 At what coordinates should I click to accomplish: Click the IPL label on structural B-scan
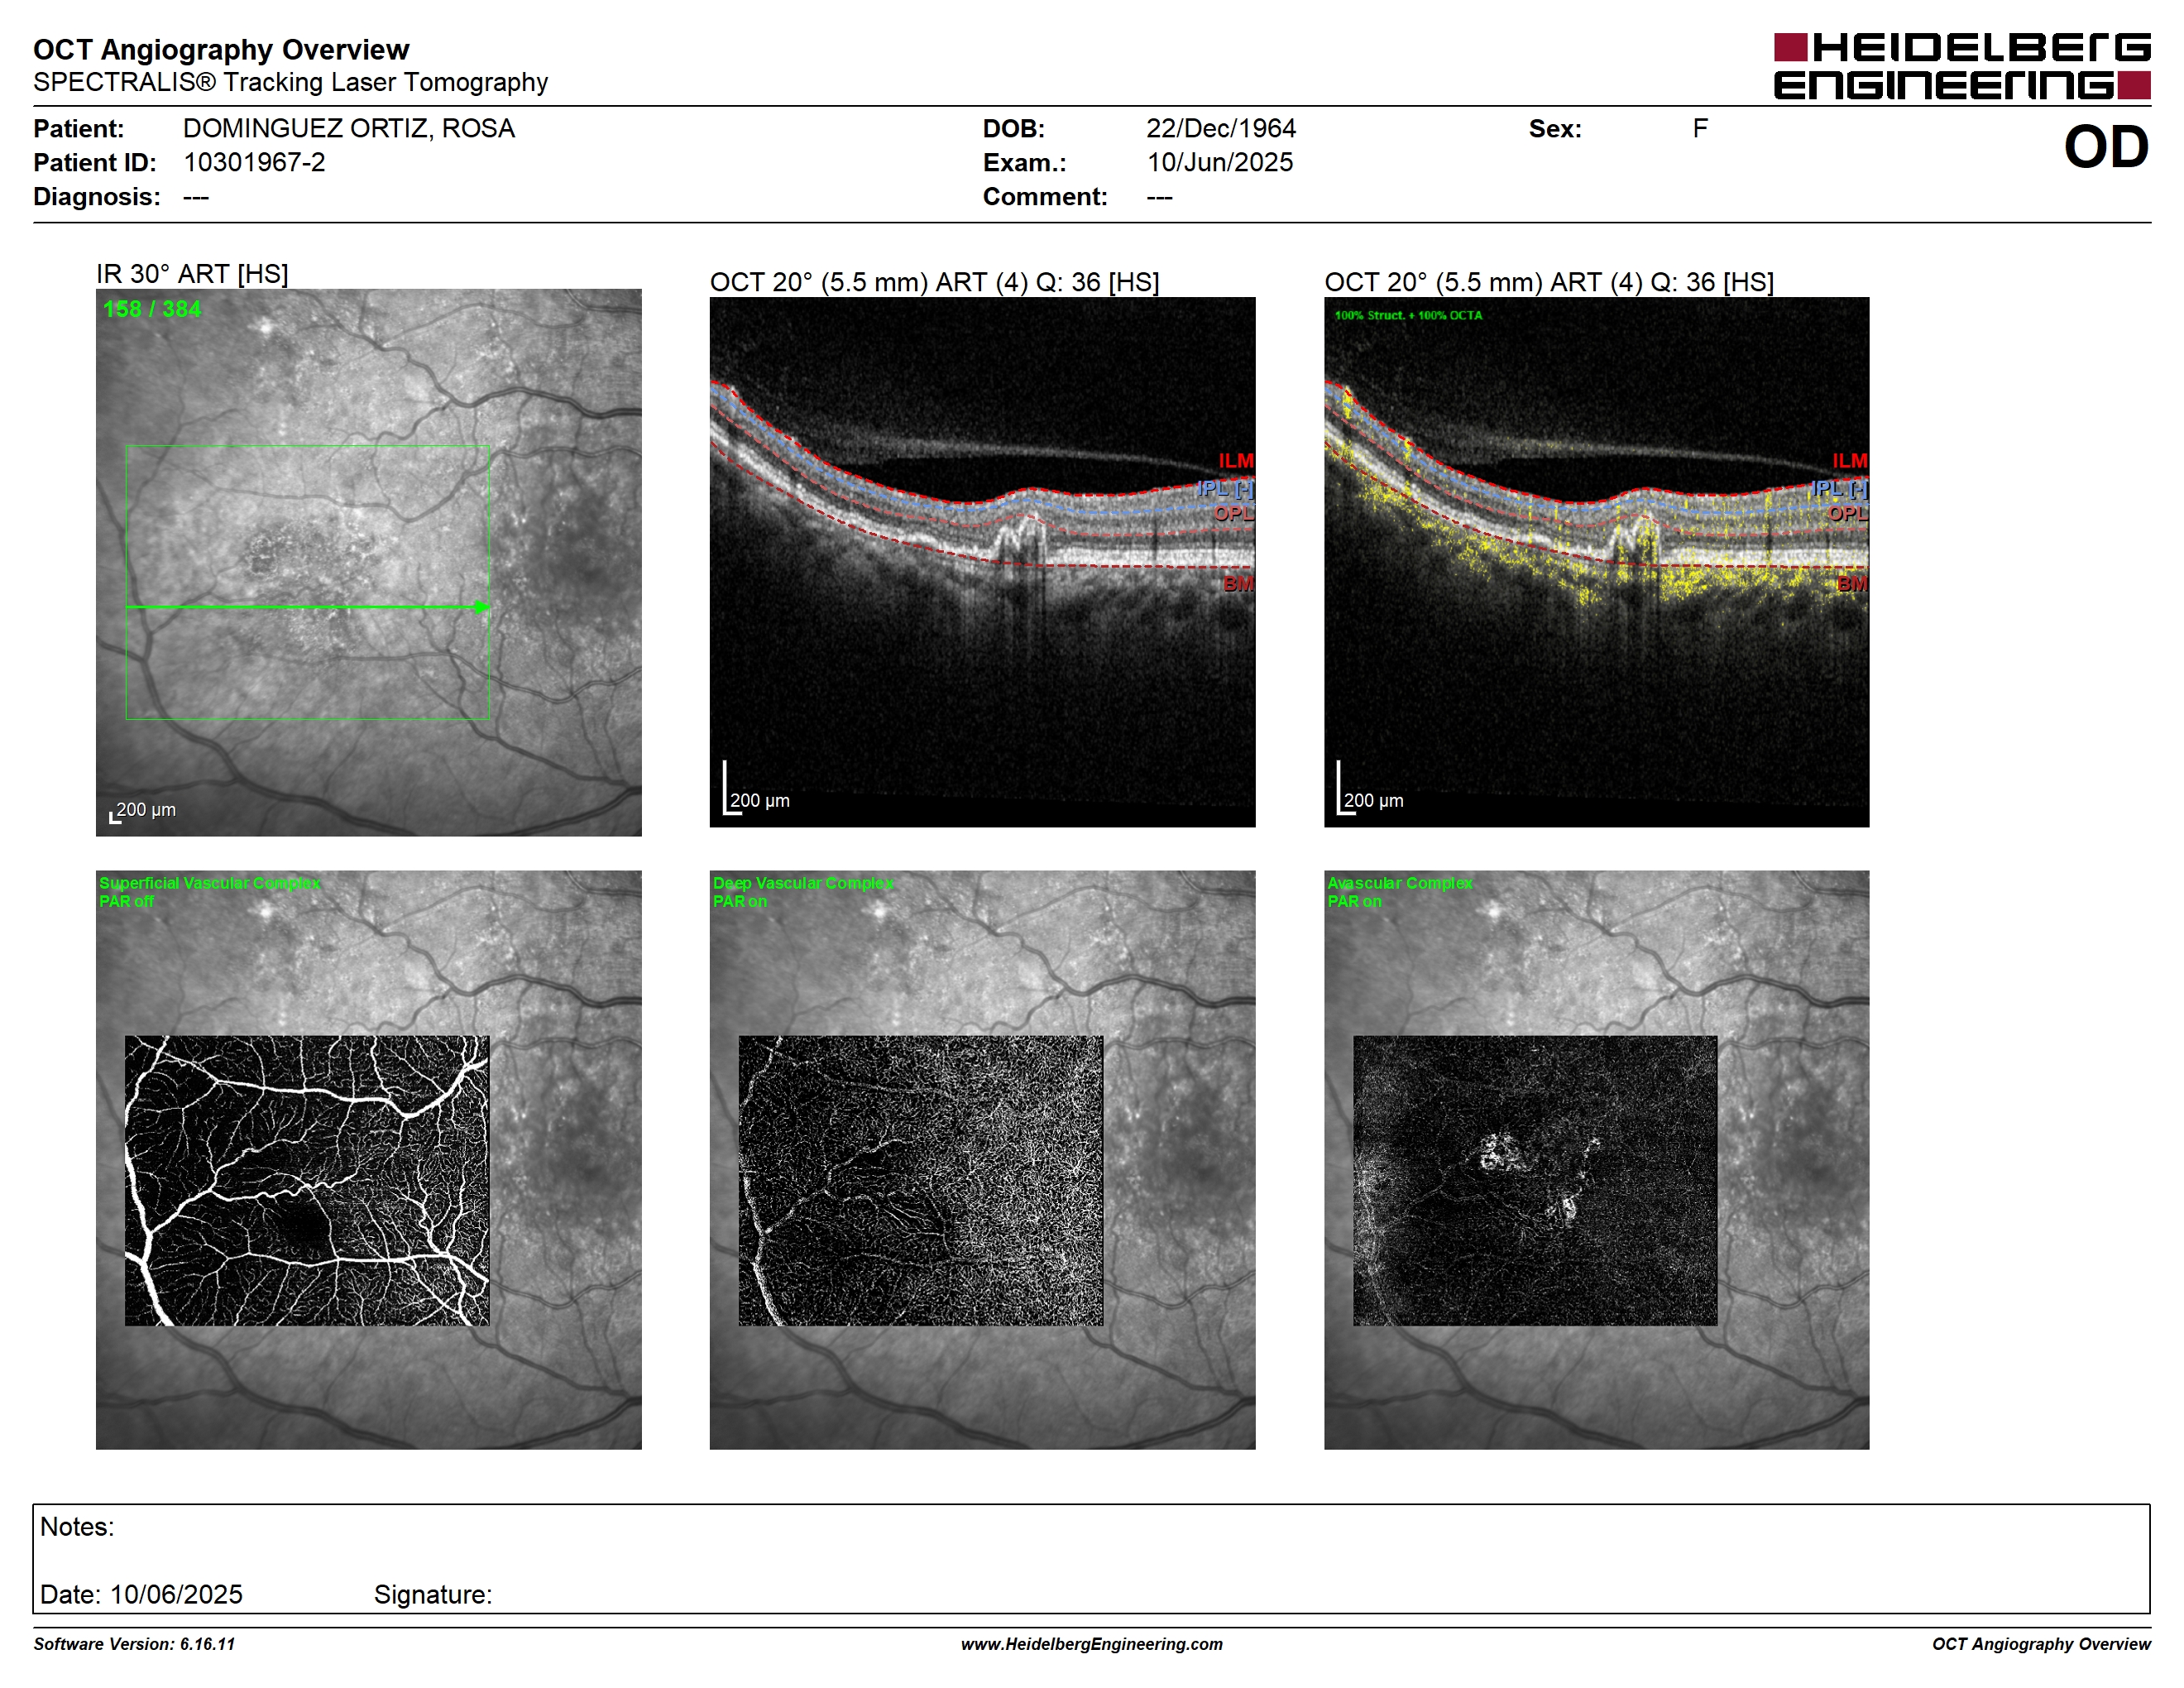[1225, 488]
